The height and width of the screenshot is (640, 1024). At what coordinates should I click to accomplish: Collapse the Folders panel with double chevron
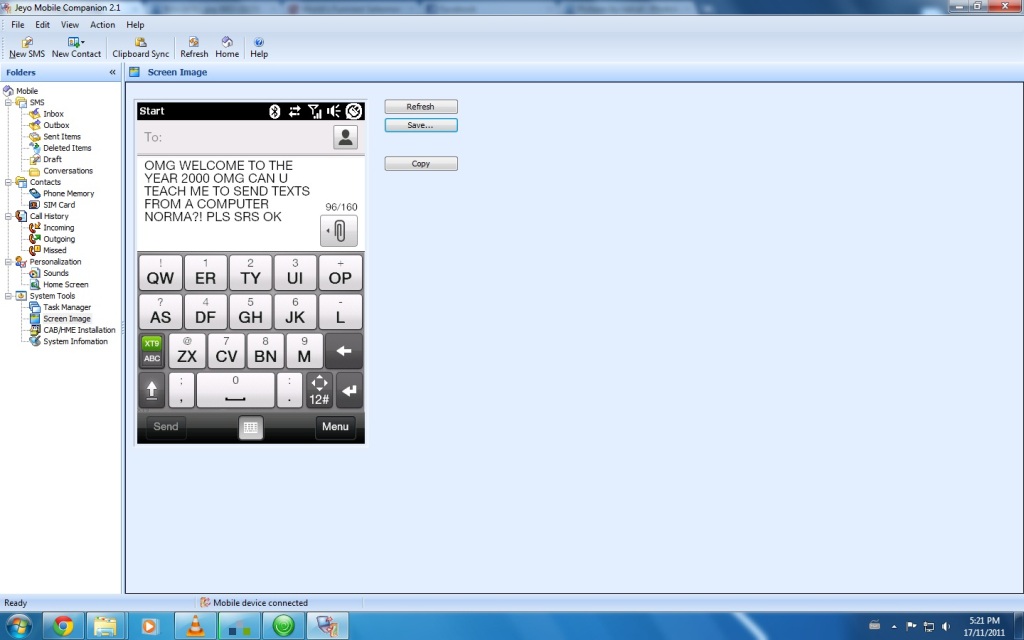click(112, 73)
